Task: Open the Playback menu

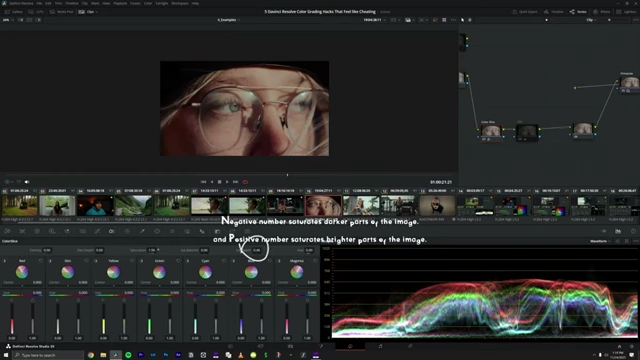Action: pos(120,3)
